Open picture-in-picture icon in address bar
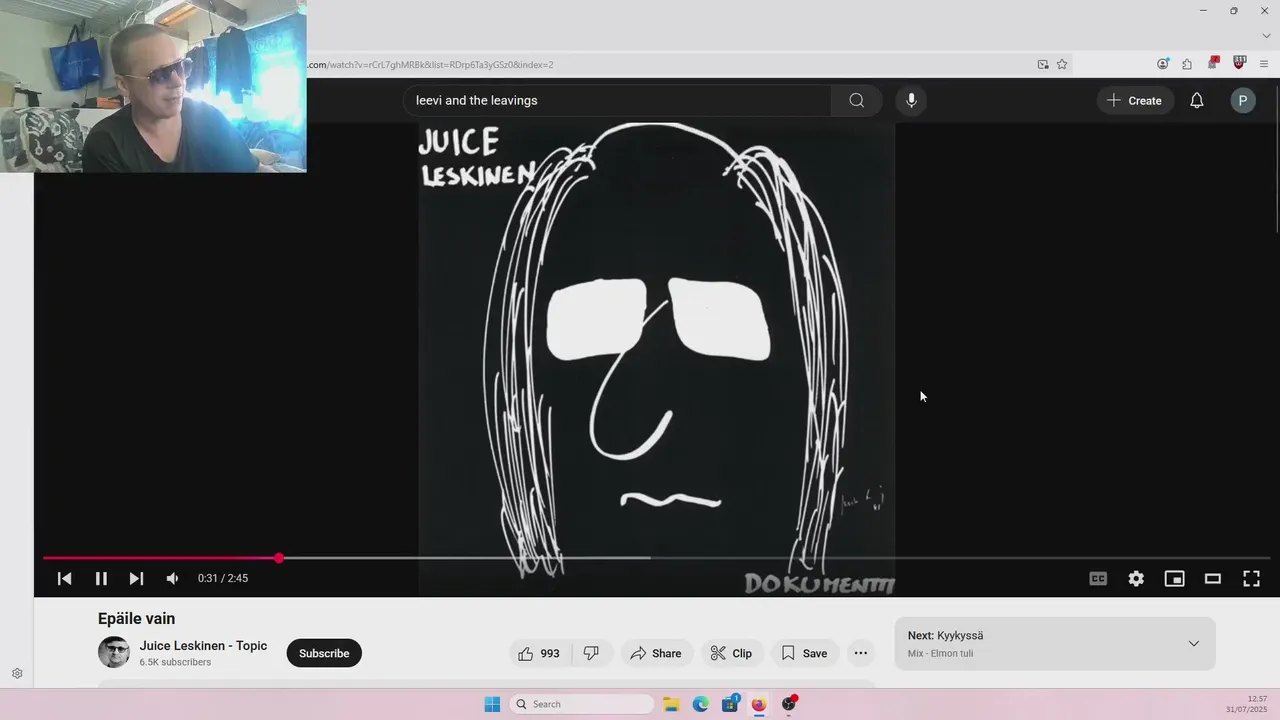1280x720 pixels. tap(1043, 64)
